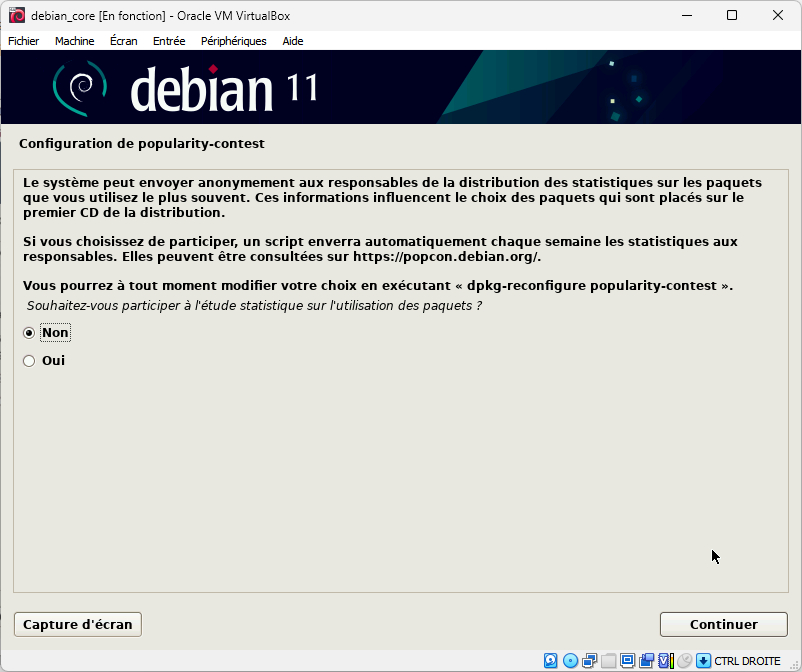Open the Entrée menu
802x672 pixels.
point(169,41)
